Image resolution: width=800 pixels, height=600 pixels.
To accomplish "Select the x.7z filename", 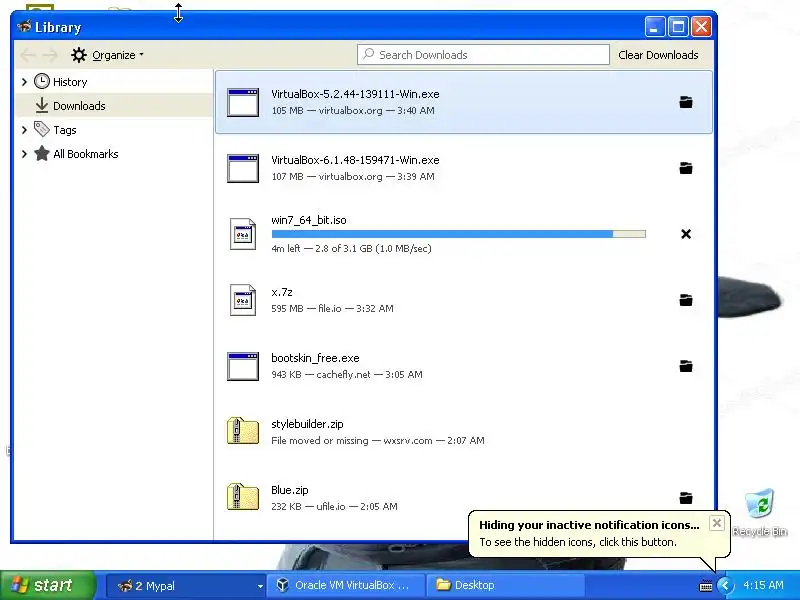I will pyautogui.click(x=282, y=292).
